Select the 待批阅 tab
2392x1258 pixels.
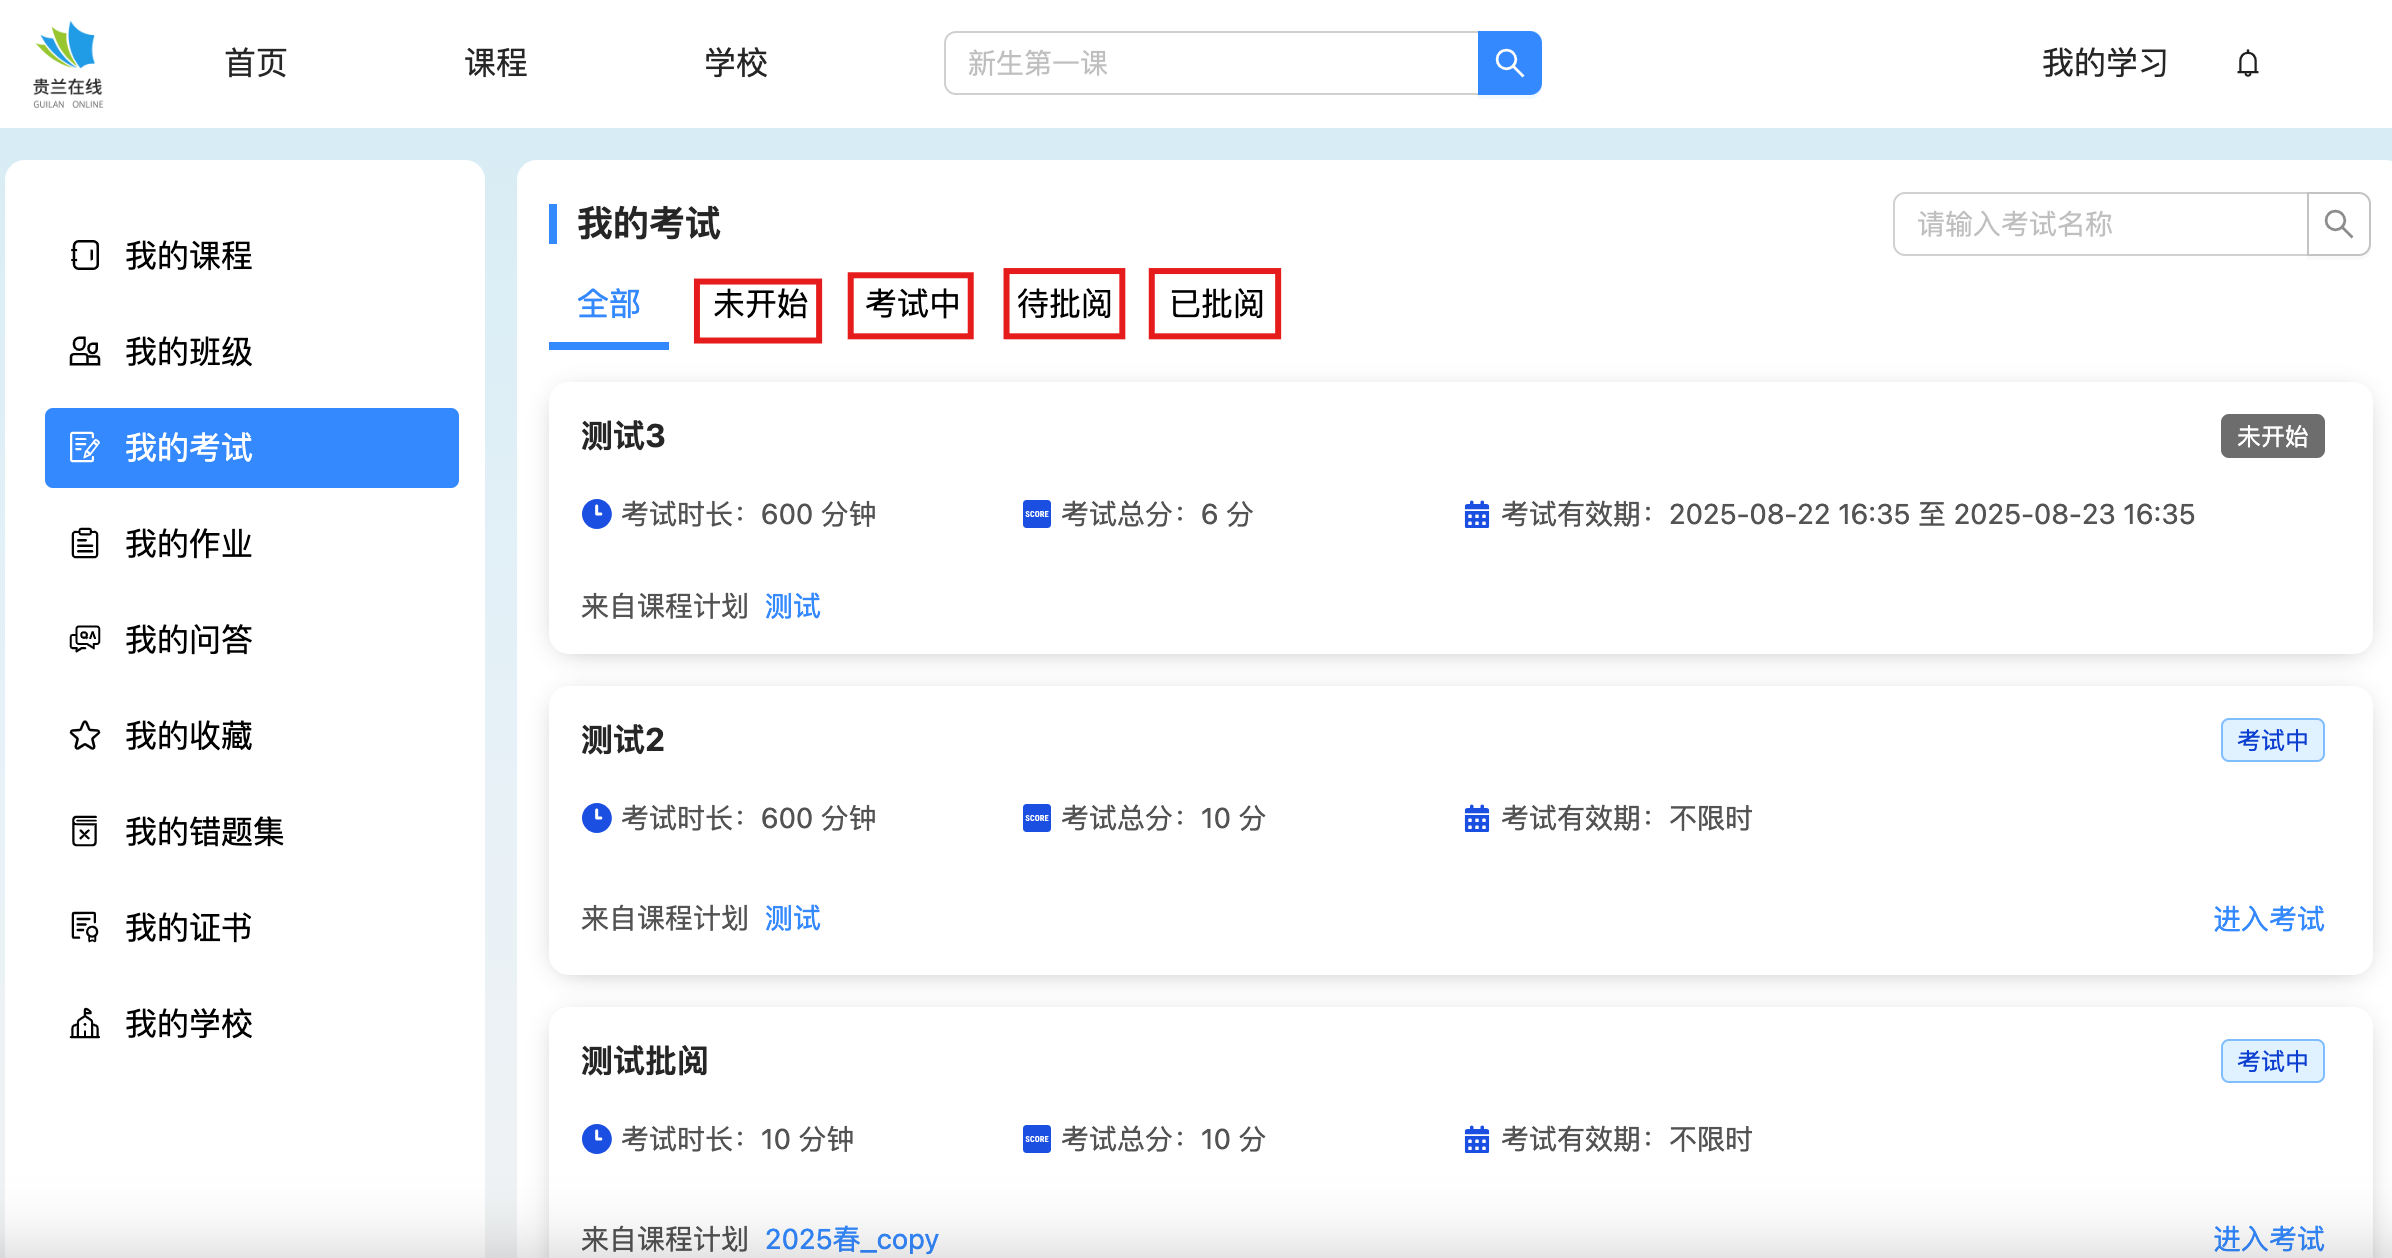click(1064, 305)
